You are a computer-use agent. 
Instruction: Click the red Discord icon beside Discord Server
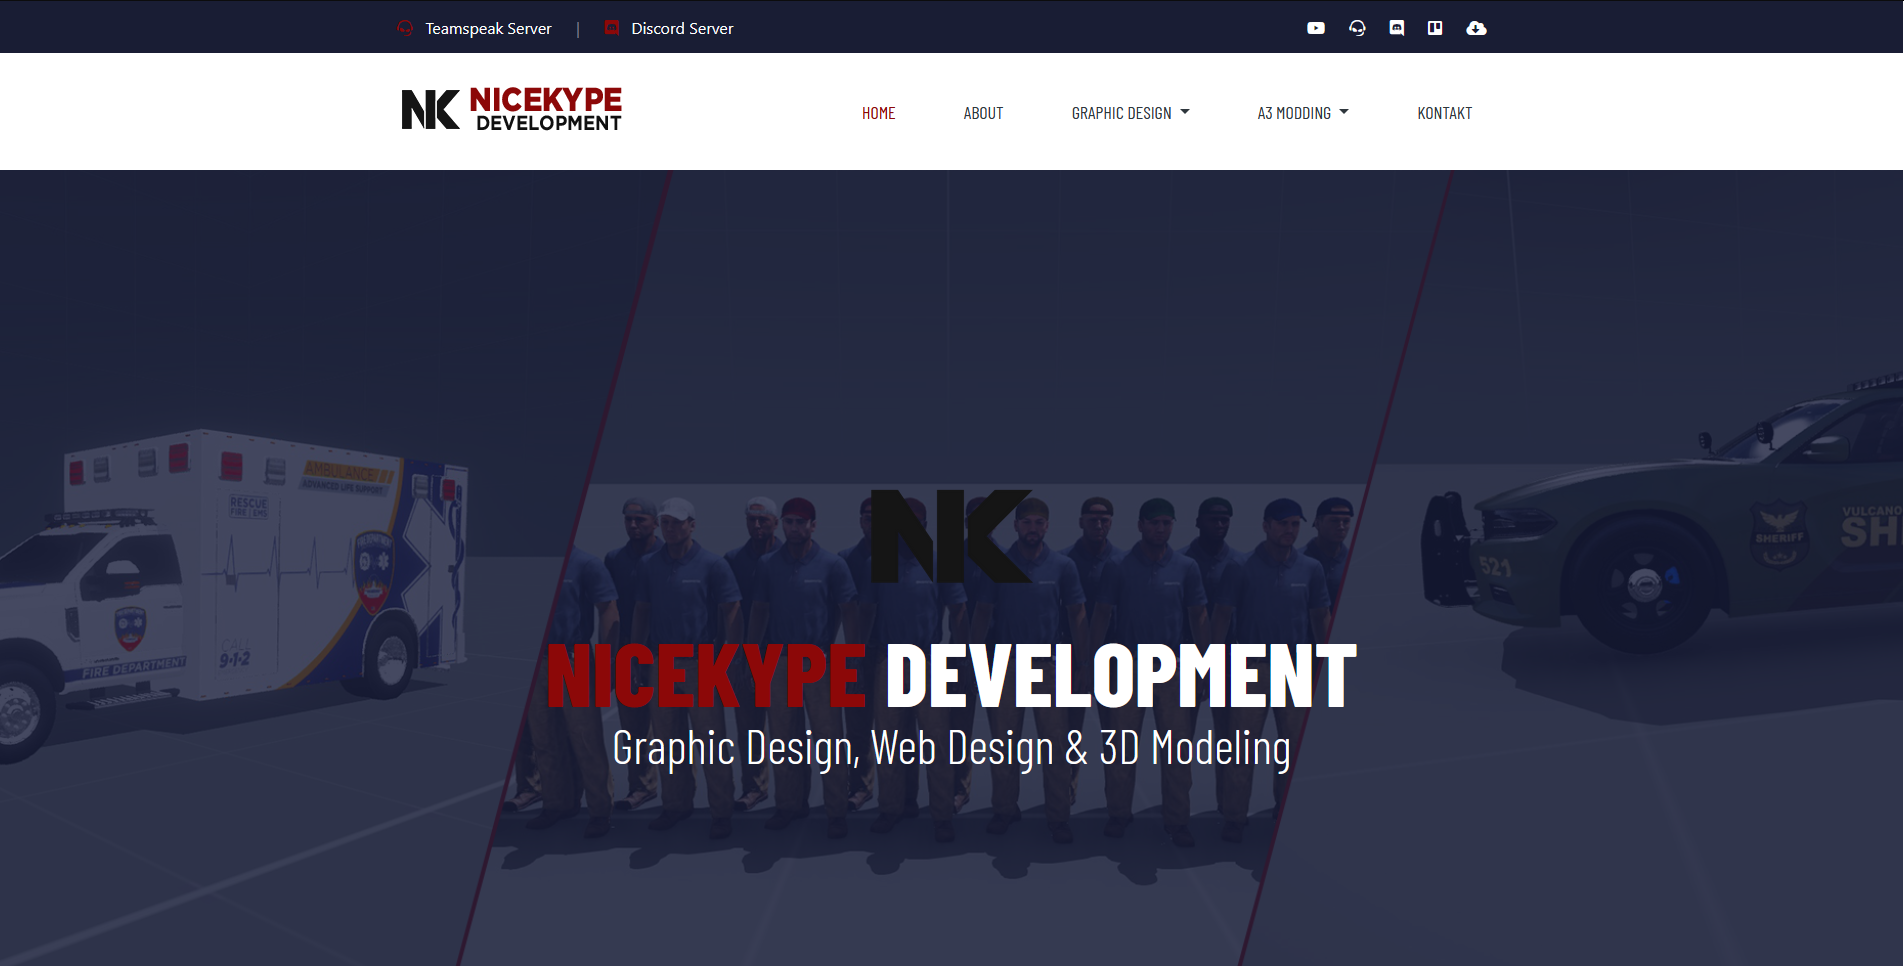click(x=612, y=28)
